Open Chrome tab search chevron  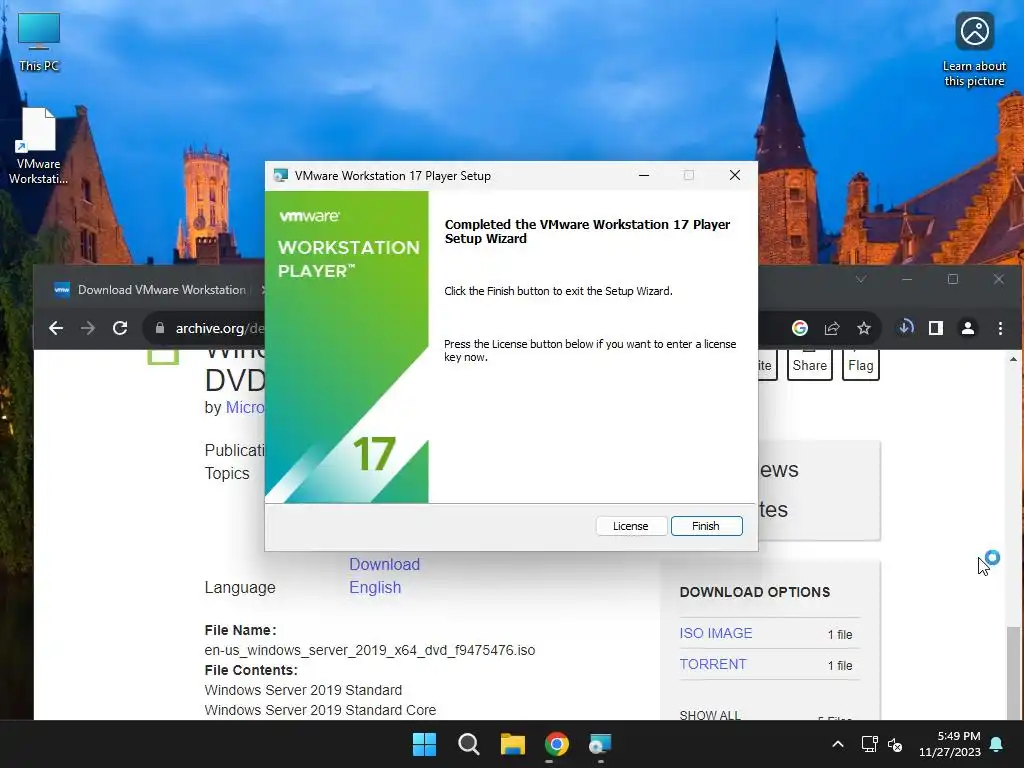pos(861,279)
